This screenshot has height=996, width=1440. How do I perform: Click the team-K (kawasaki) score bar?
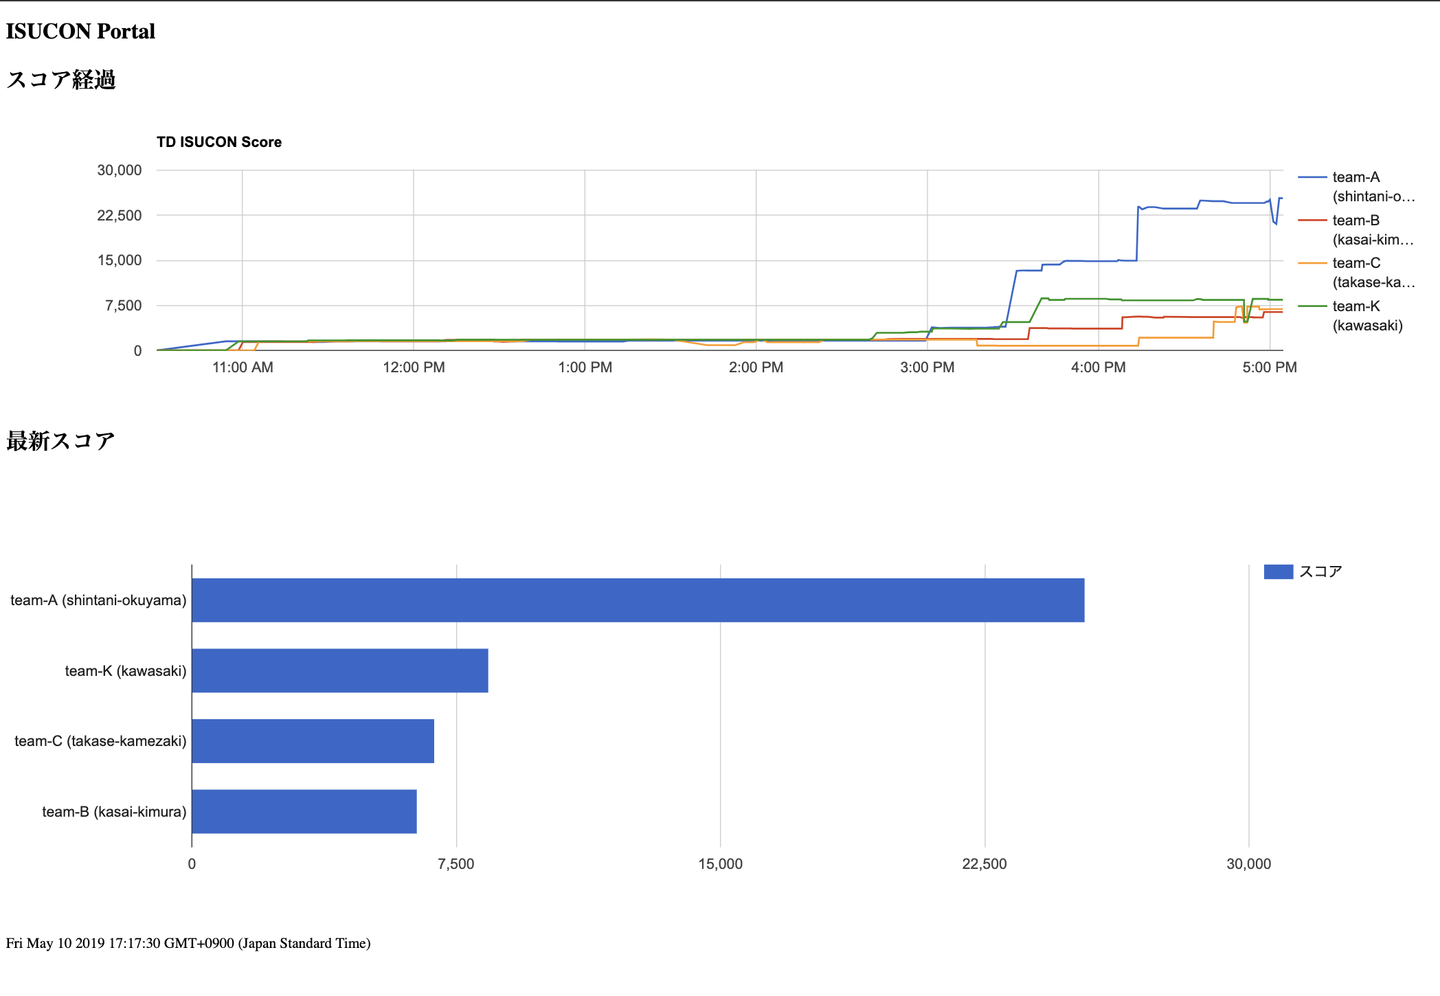[340, 670]
